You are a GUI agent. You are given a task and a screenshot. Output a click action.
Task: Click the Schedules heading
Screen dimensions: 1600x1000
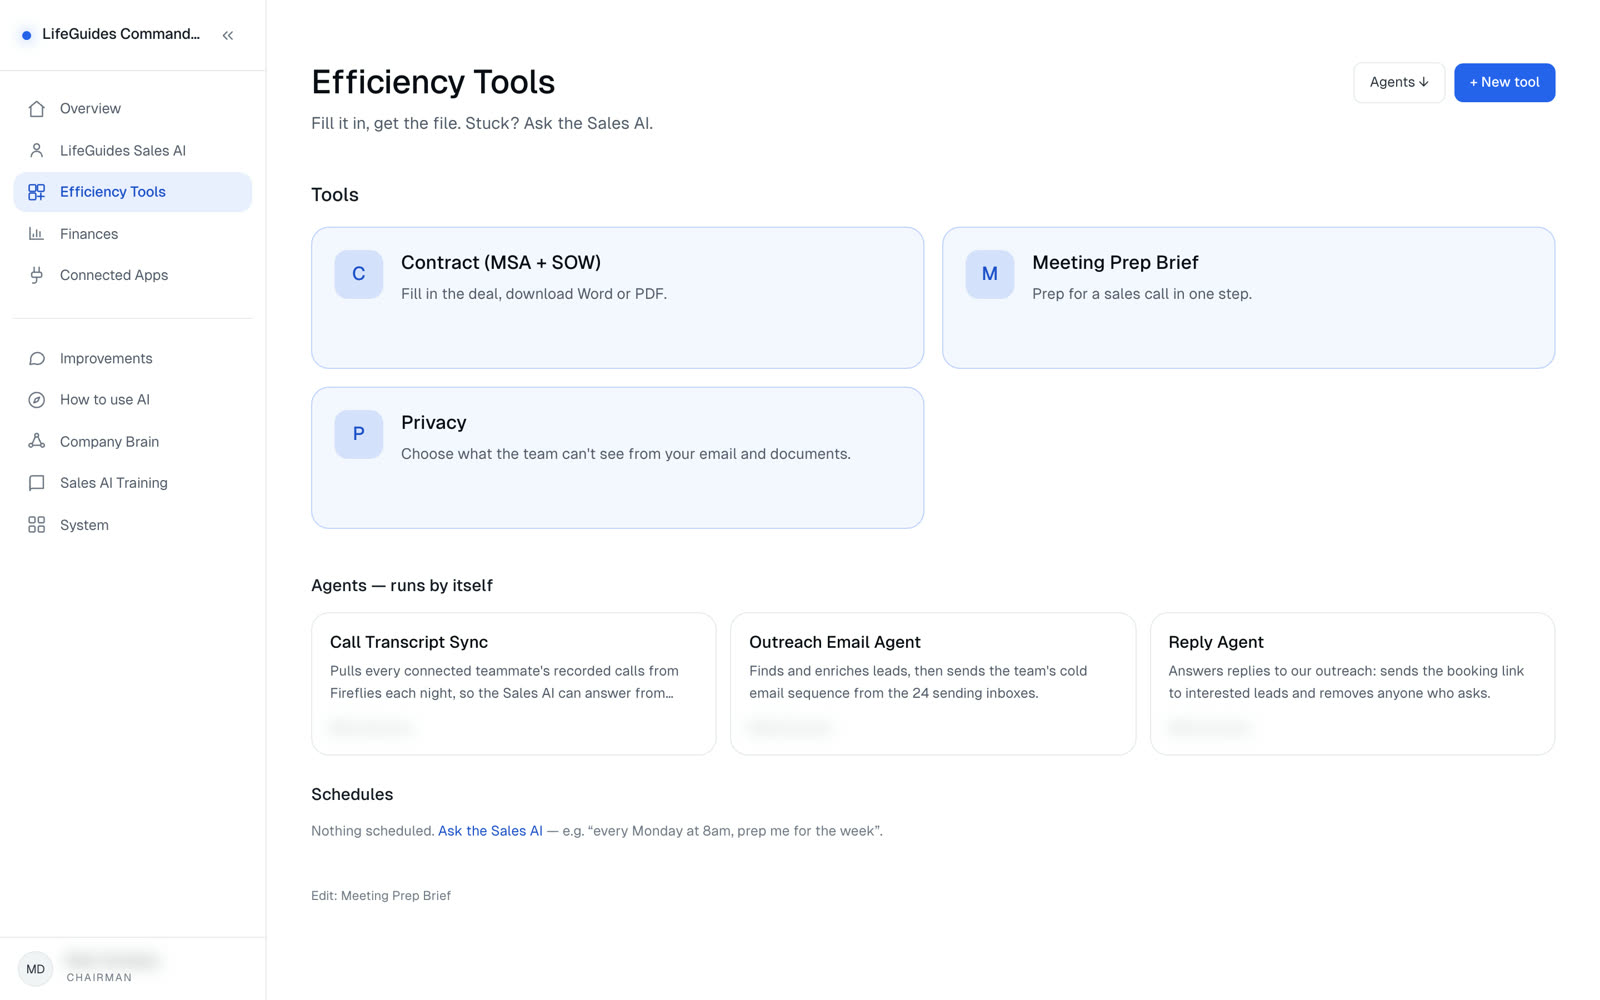[352, 795]
